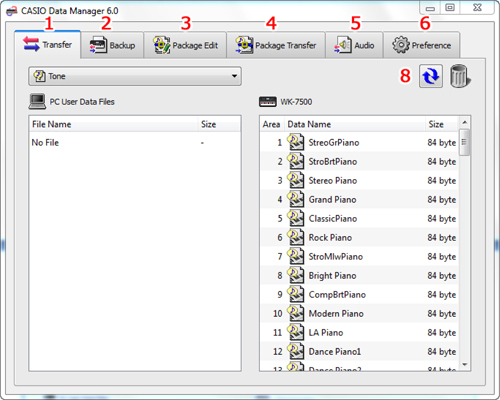Click the Tone icon in the dropdown
The image size is (500, 400).
(x=39, y=76)
